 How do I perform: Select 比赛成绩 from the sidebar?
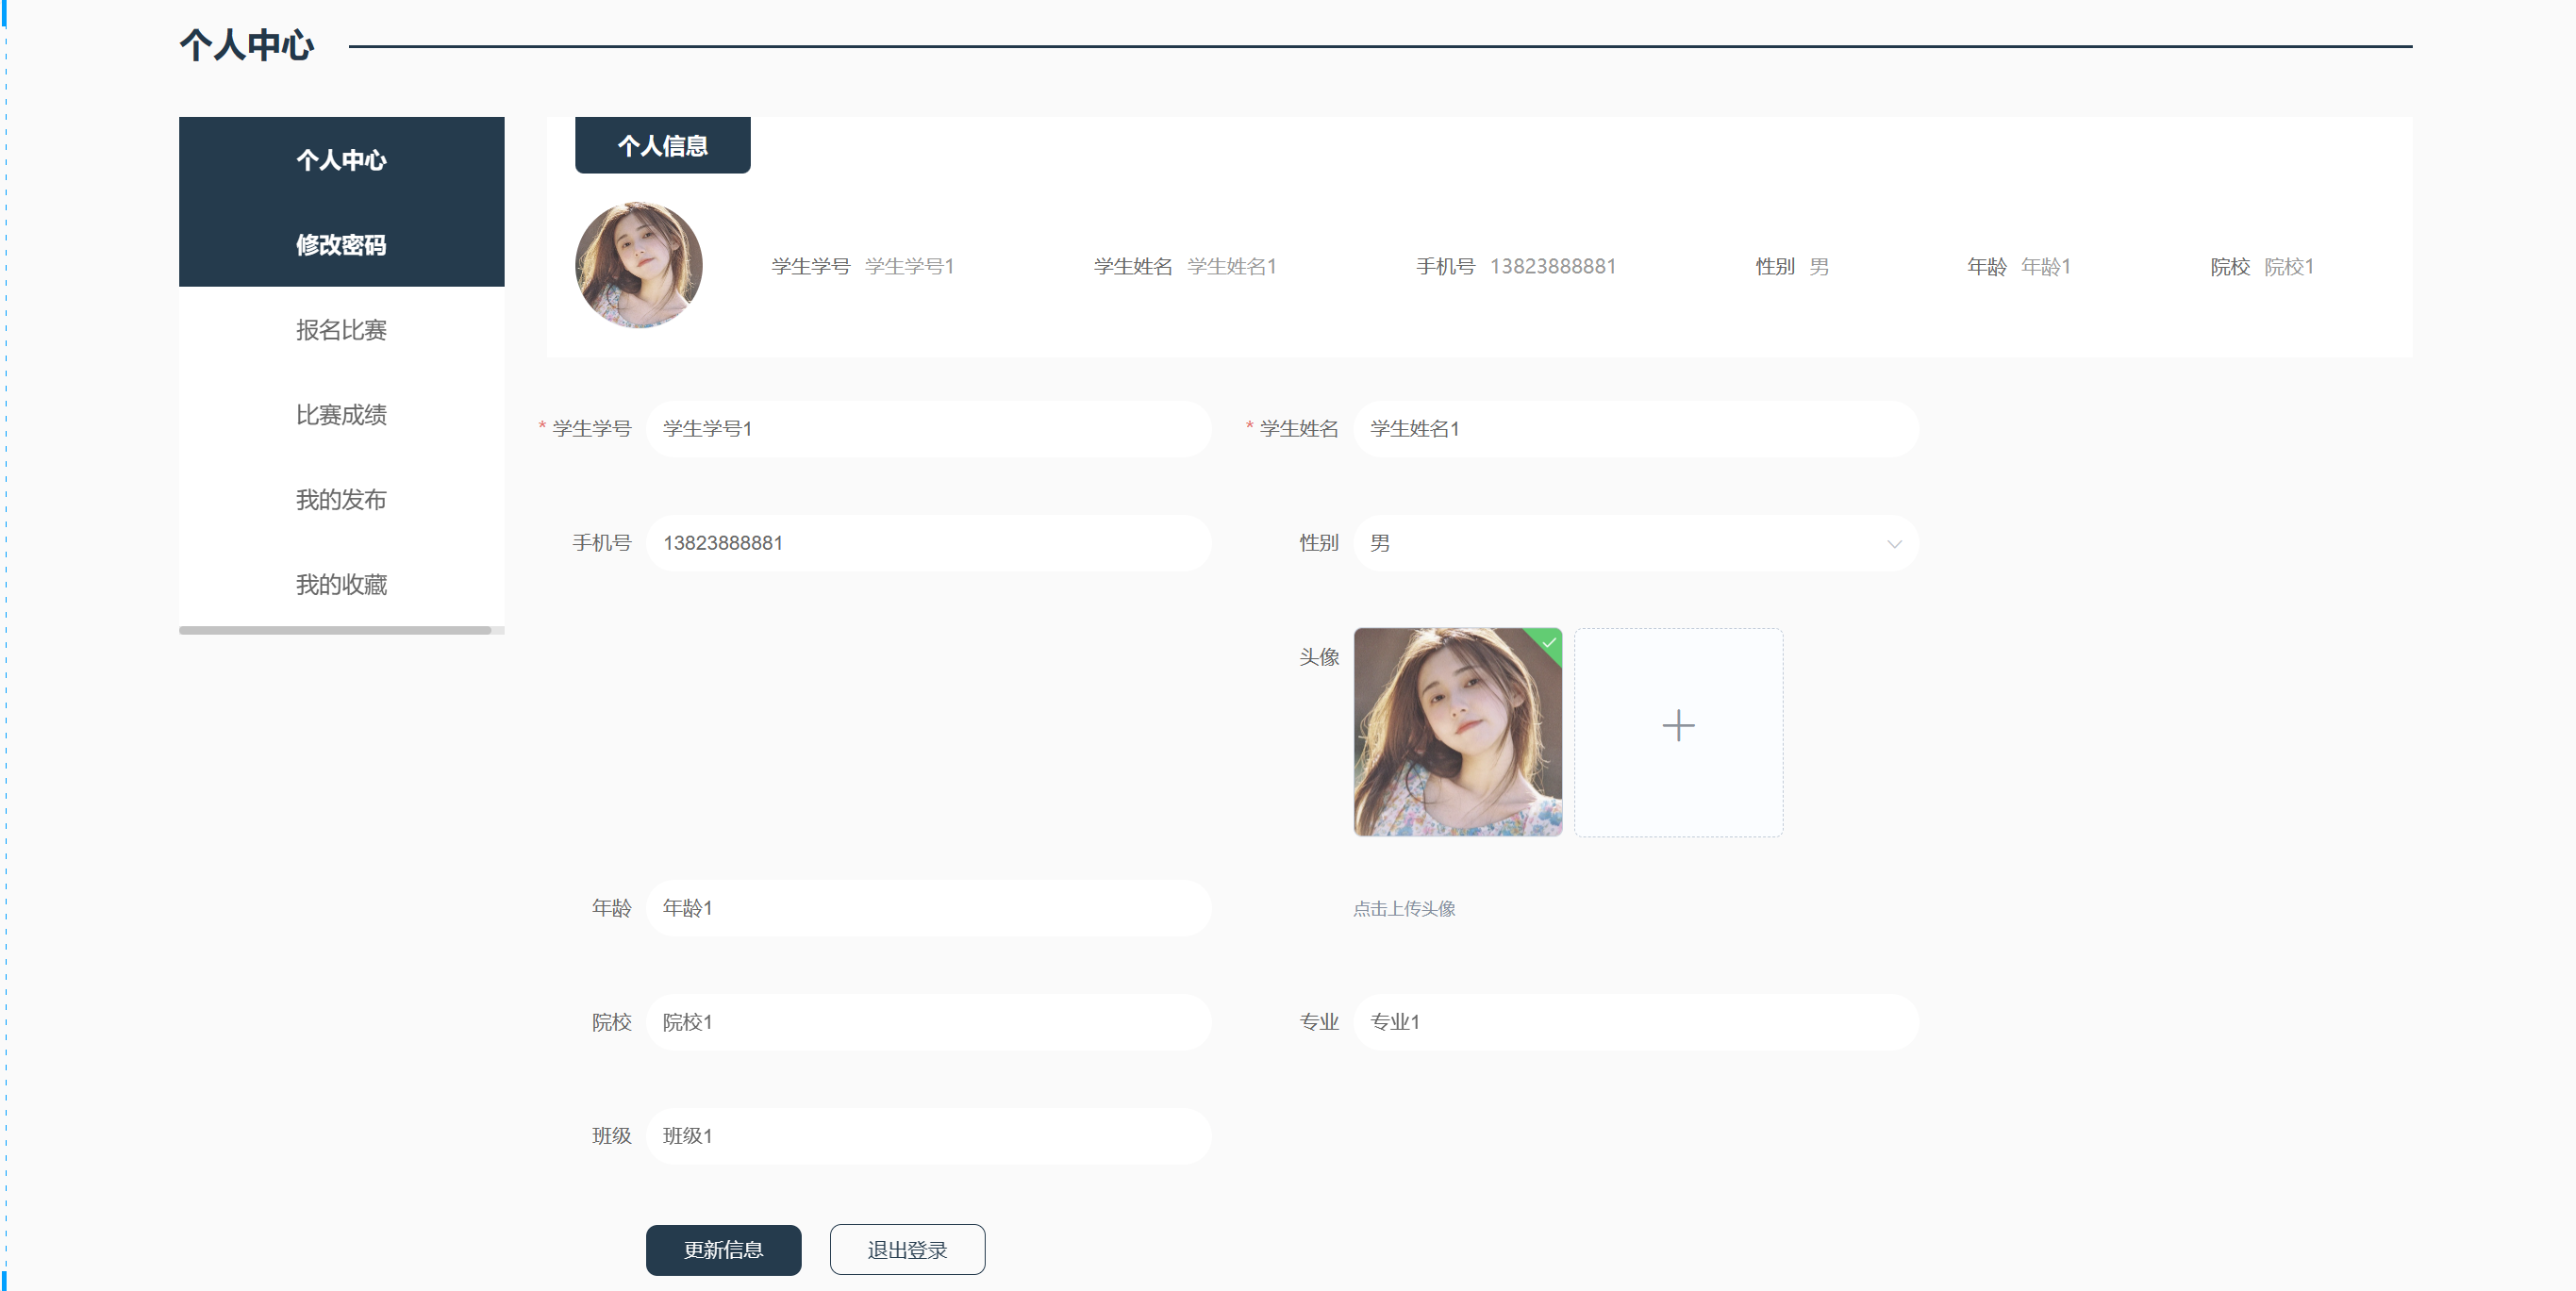(x=341, y=415)
